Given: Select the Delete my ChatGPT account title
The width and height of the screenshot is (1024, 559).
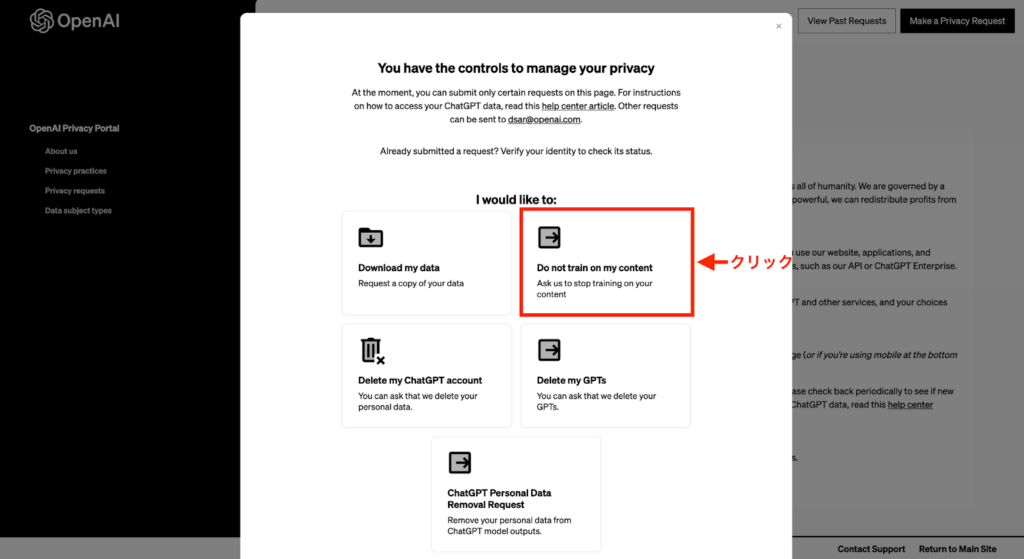Looking at the screenshot, I should 420,381.
